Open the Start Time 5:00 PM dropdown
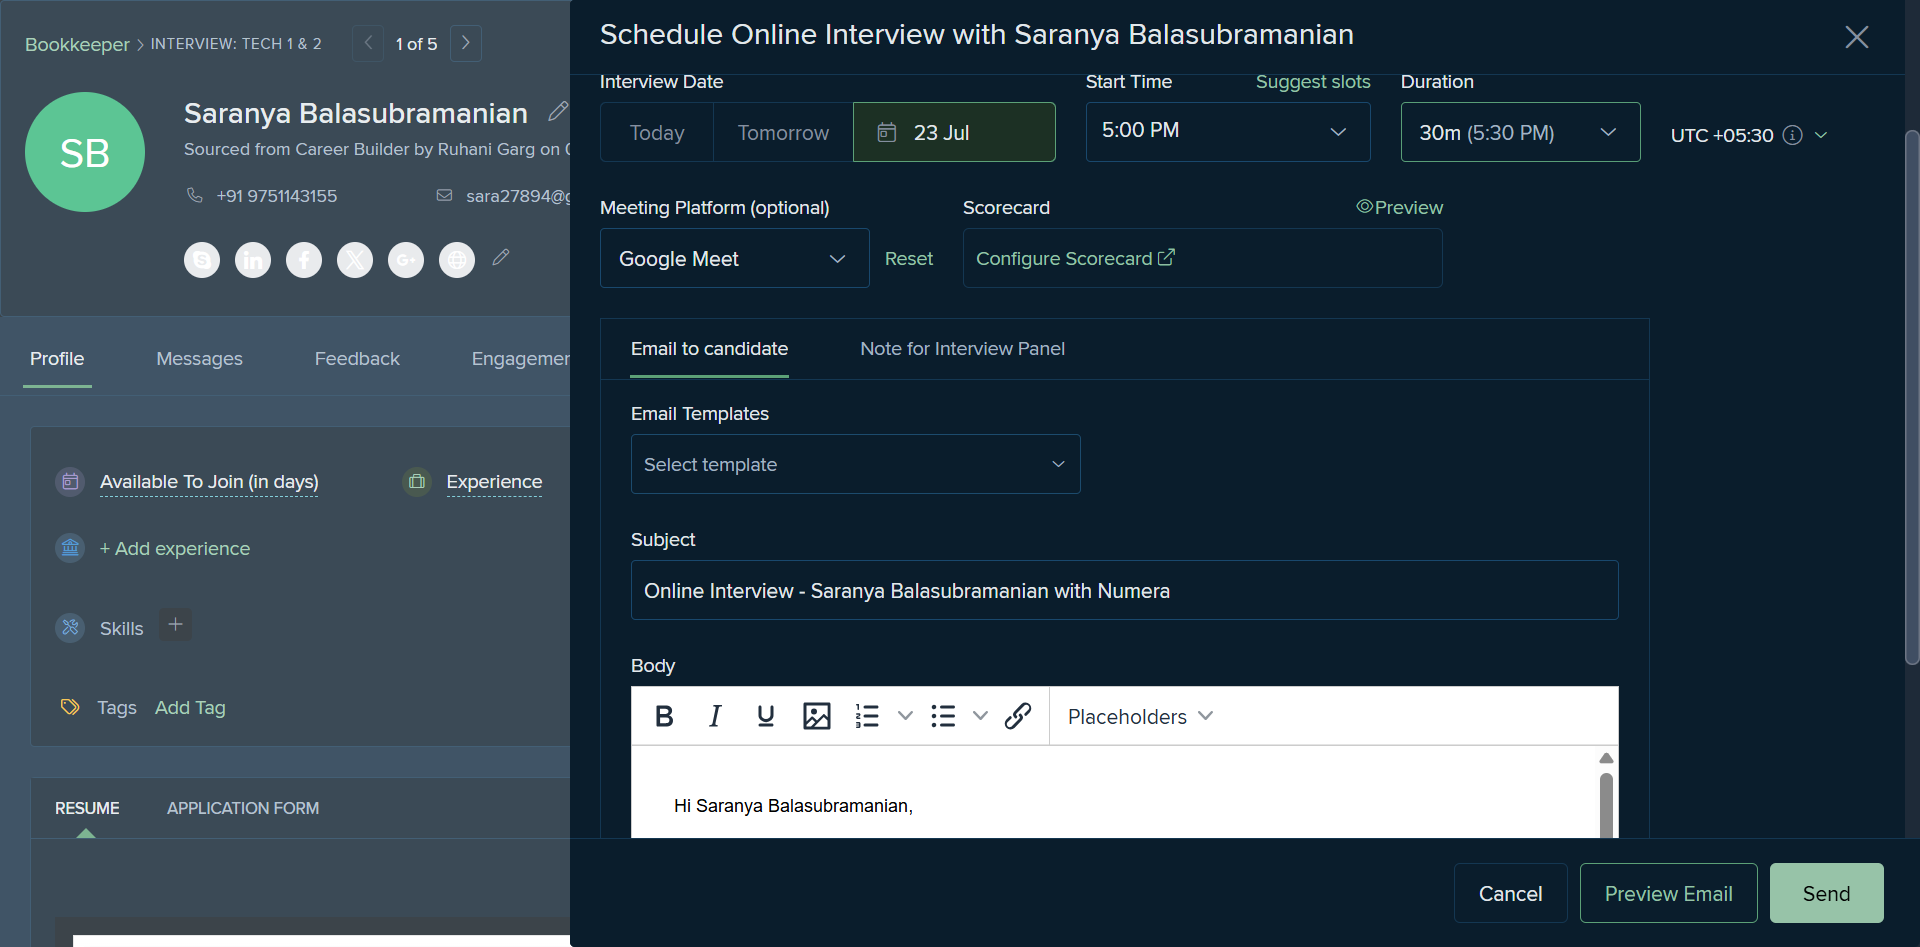Screen dimensions: 1920x947 [x=1228, y=132]
